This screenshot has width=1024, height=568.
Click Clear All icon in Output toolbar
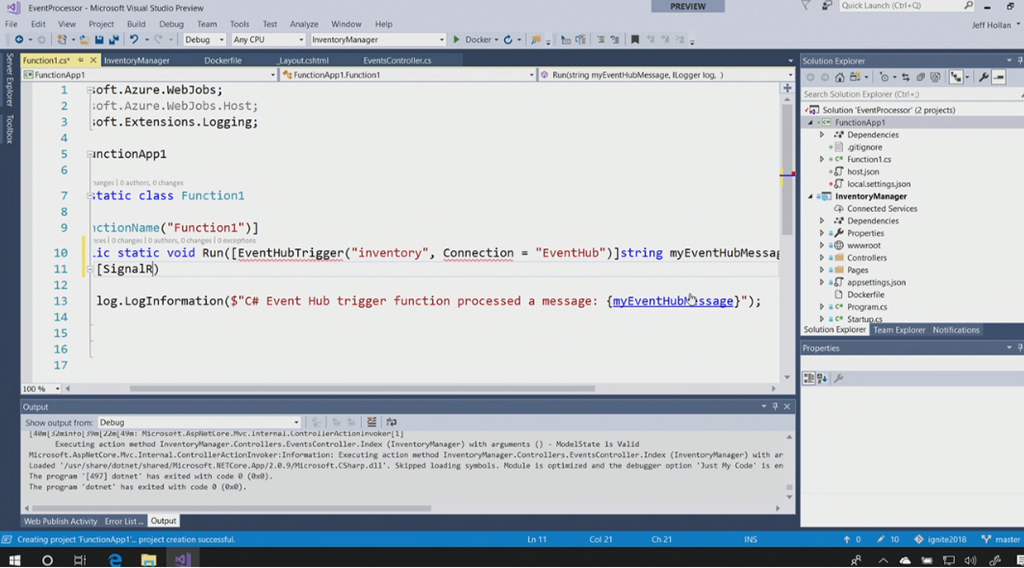[x=372, y=422]
